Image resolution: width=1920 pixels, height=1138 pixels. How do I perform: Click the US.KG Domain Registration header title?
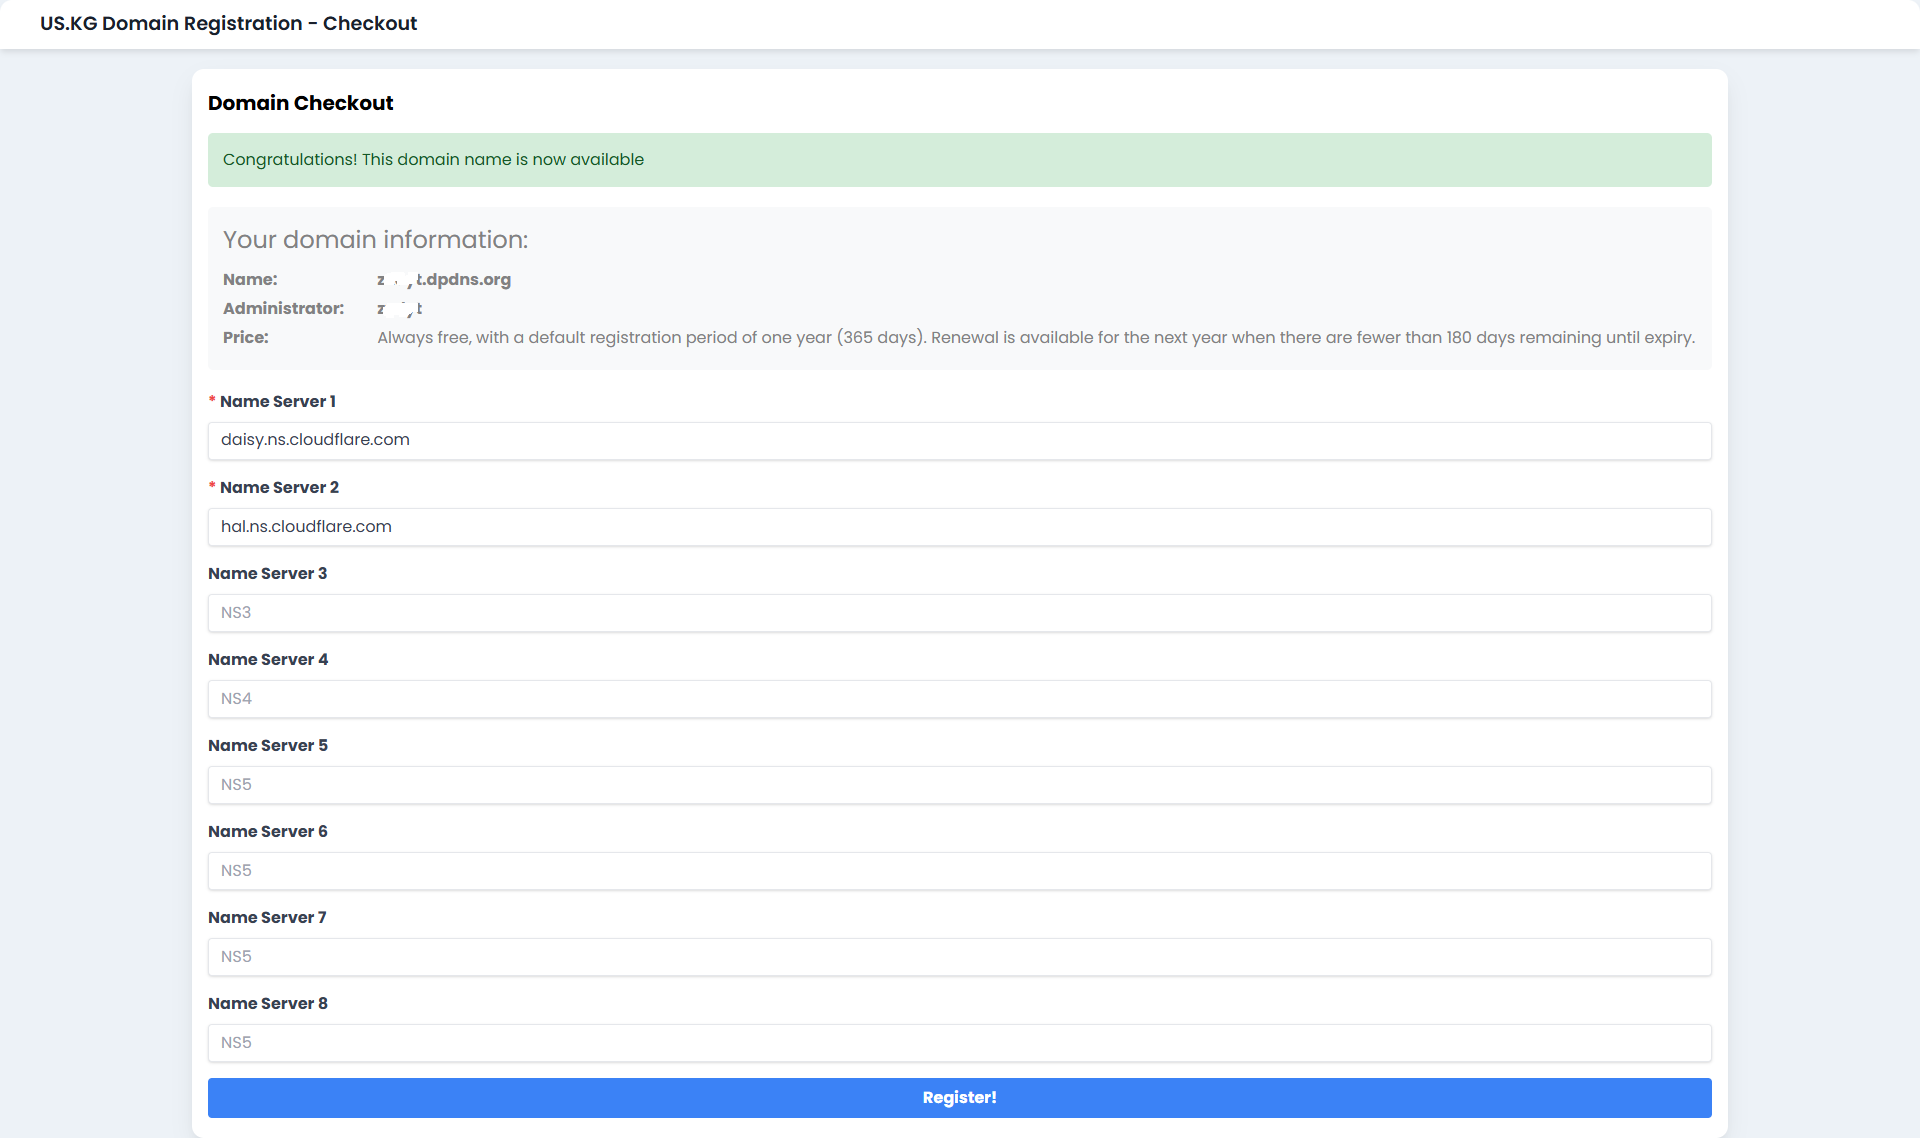coord(228,23)
